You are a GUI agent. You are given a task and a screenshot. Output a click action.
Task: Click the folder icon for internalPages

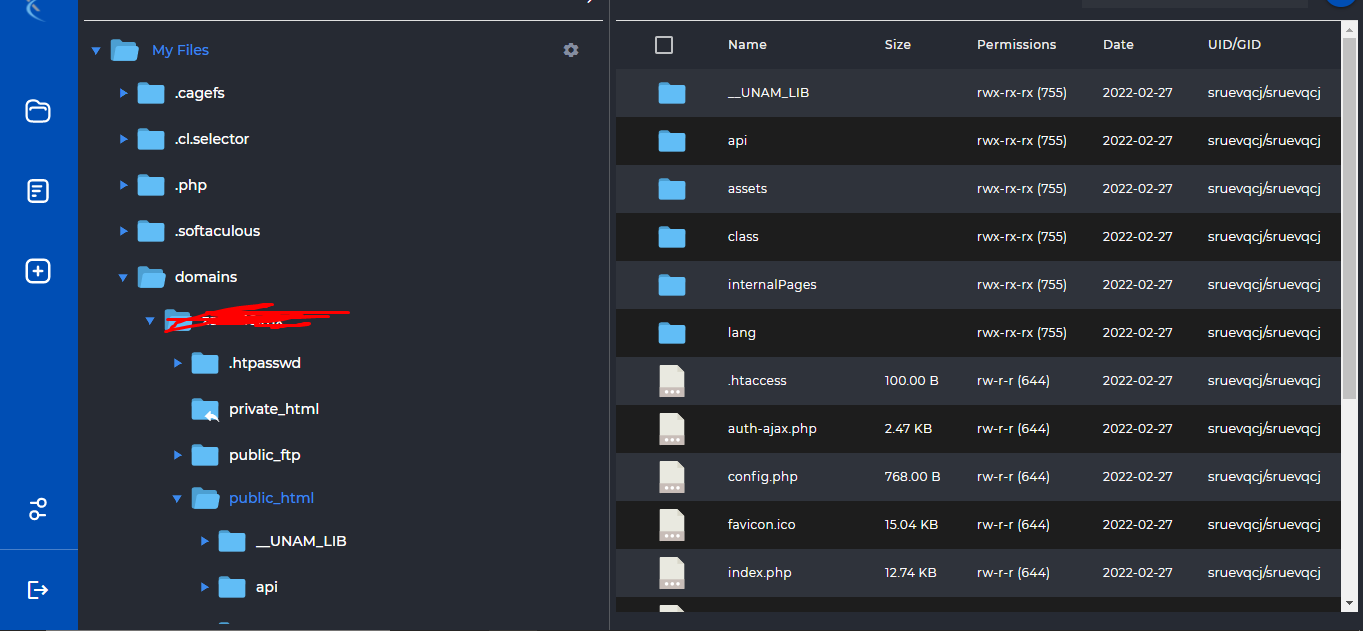click(671, 284)
